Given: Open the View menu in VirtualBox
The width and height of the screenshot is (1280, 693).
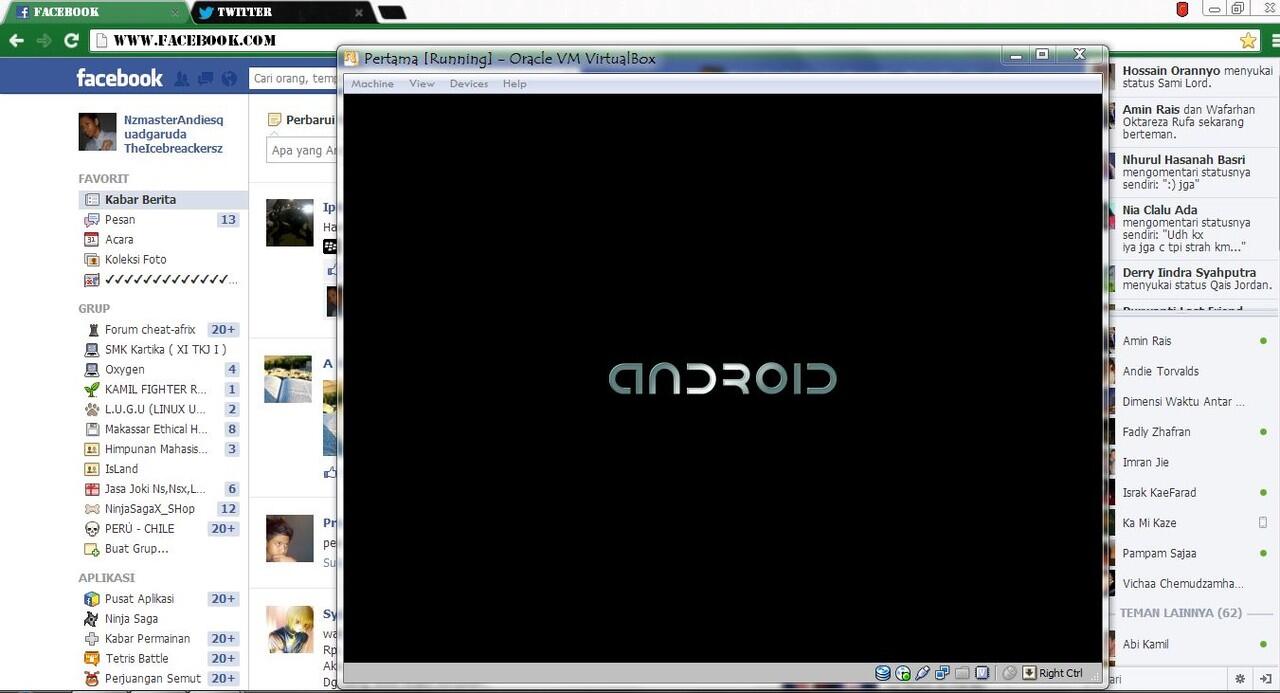Looking at the screenshot, I should click(422, 84).
